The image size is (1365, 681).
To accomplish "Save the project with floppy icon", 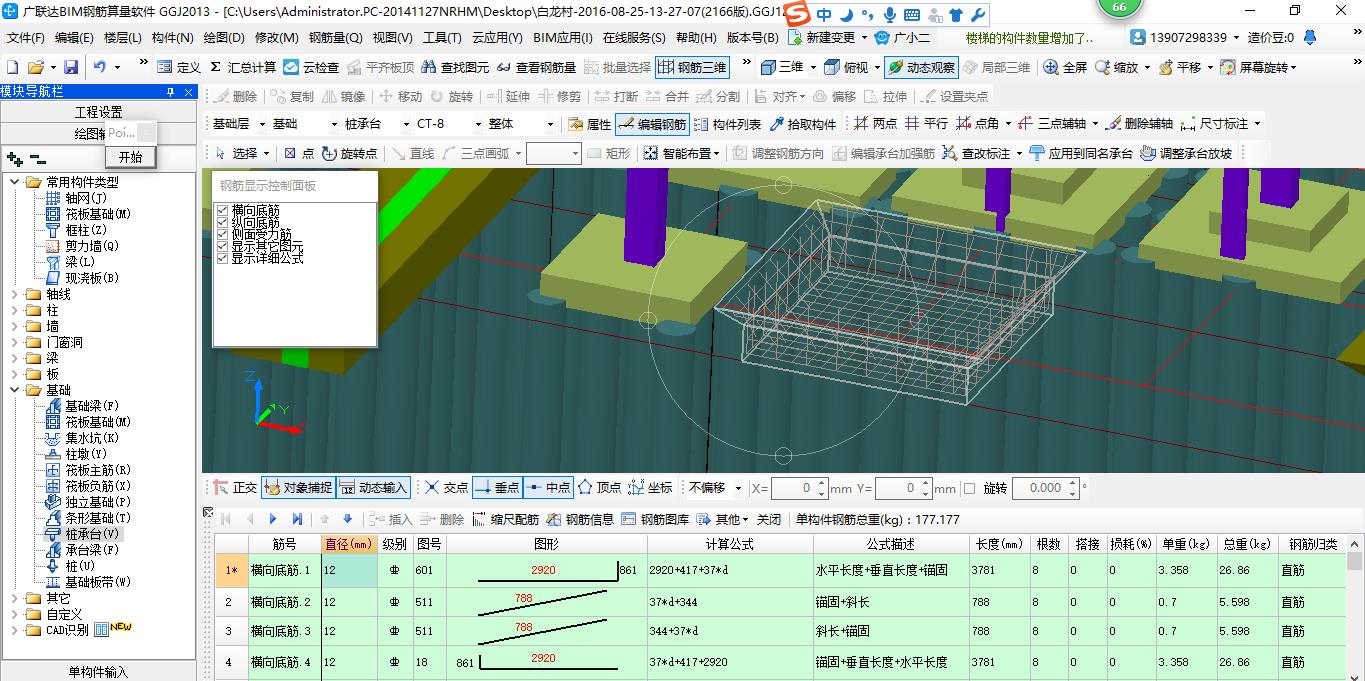I will coord(71,67).
